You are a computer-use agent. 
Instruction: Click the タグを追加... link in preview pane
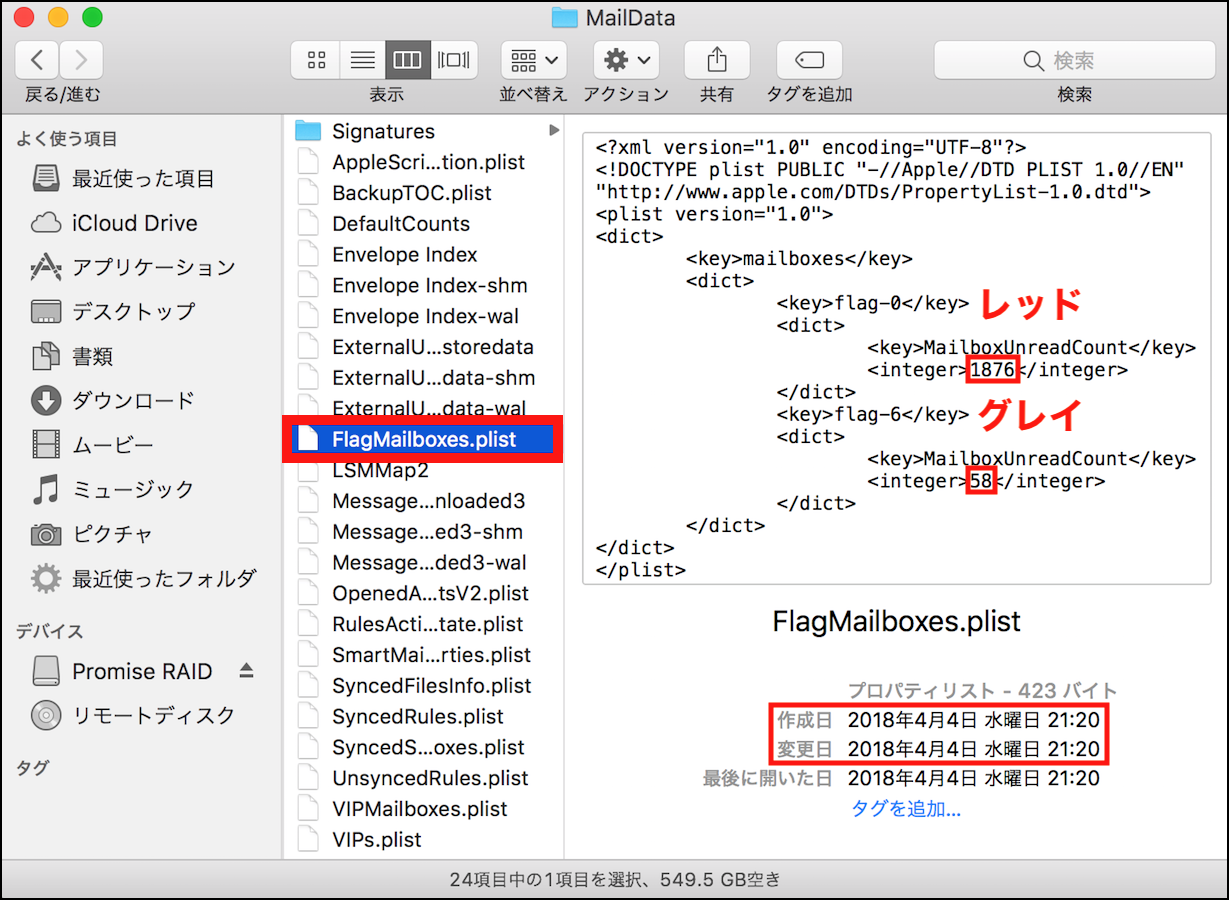(907, 809)
